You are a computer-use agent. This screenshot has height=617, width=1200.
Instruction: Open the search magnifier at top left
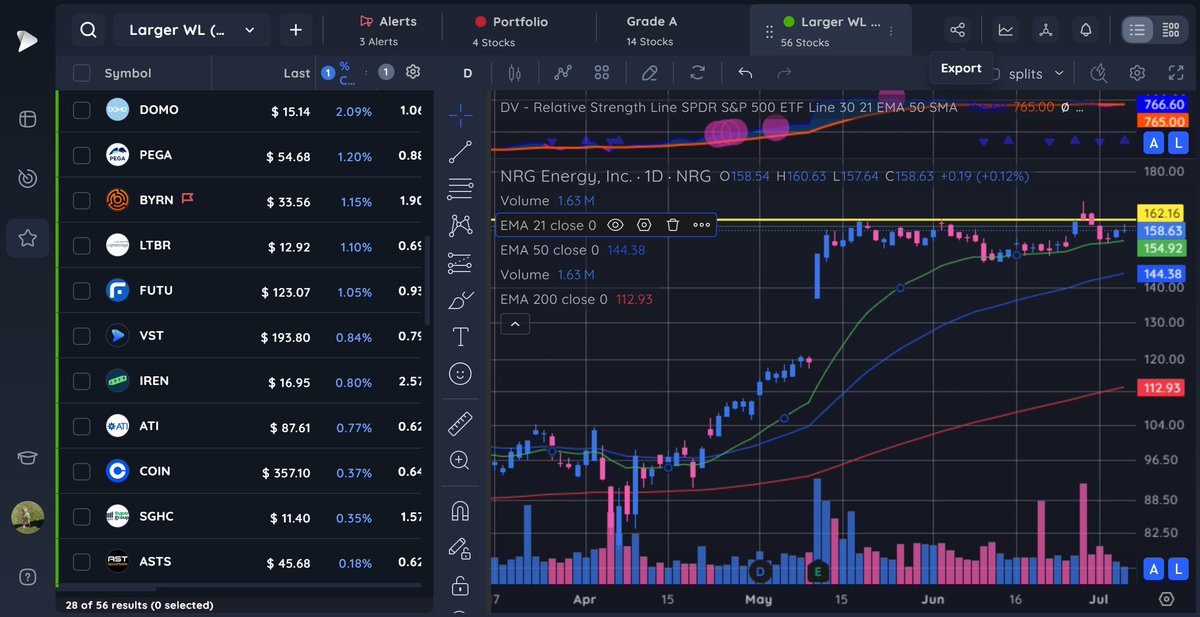pos(89,30)
